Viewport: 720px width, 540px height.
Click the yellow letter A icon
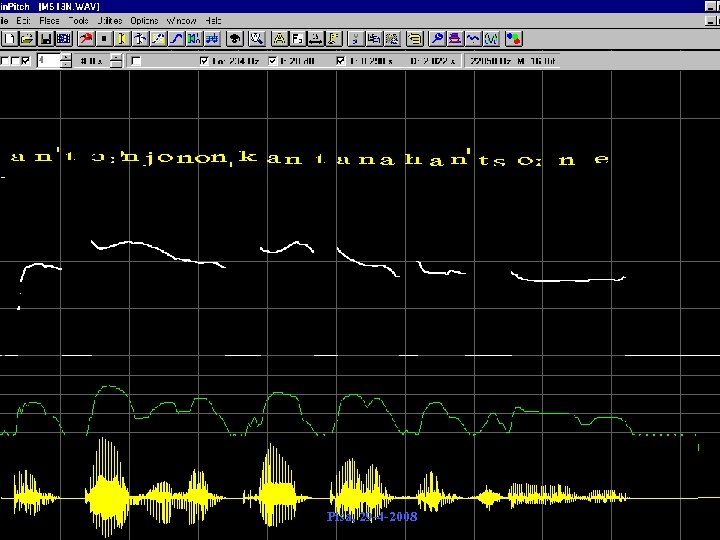point(279,39)
